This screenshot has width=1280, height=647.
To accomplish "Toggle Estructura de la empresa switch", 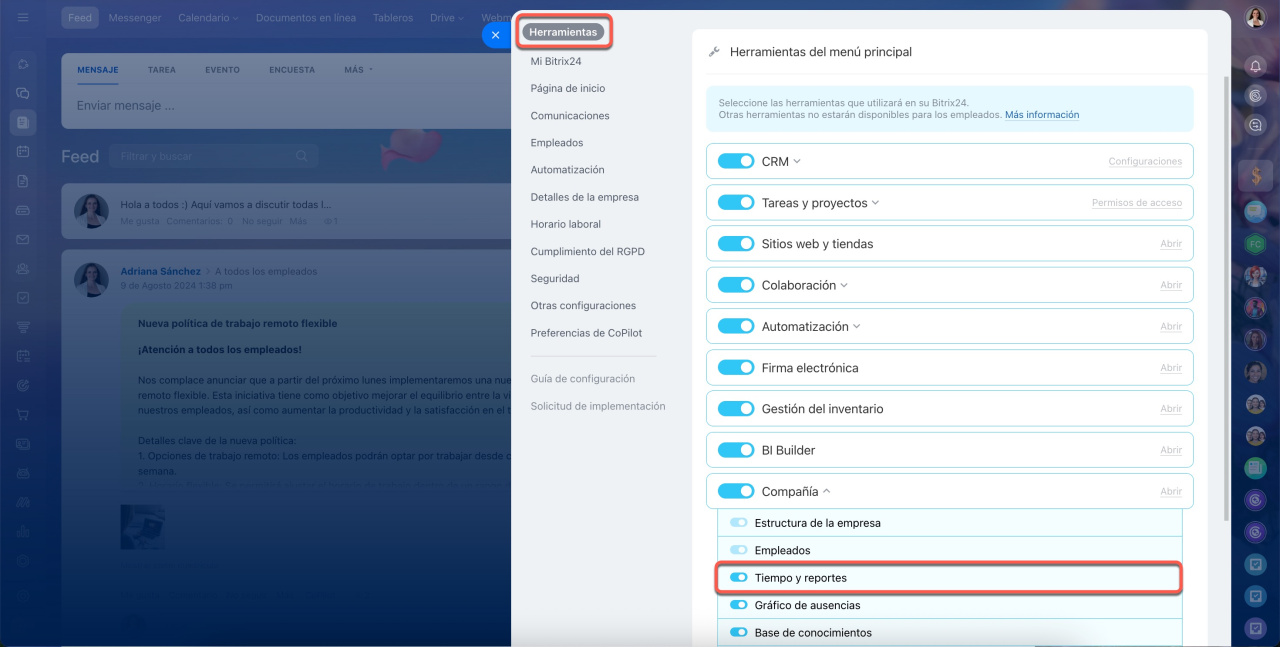I will (739, 523).
